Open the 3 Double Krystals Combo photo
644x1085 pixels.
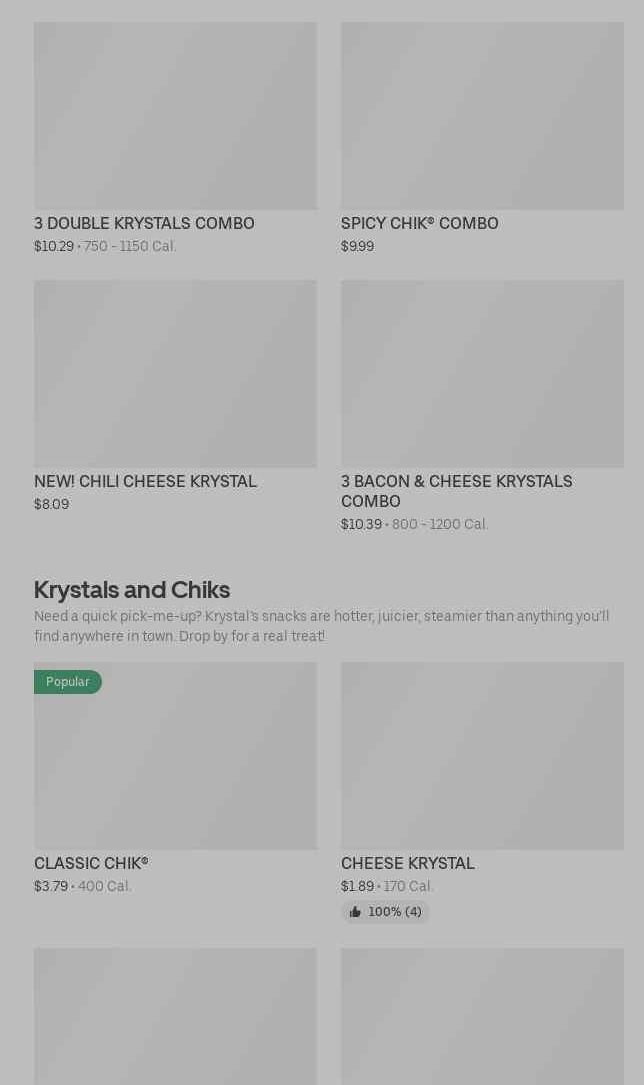coord(176,116)
